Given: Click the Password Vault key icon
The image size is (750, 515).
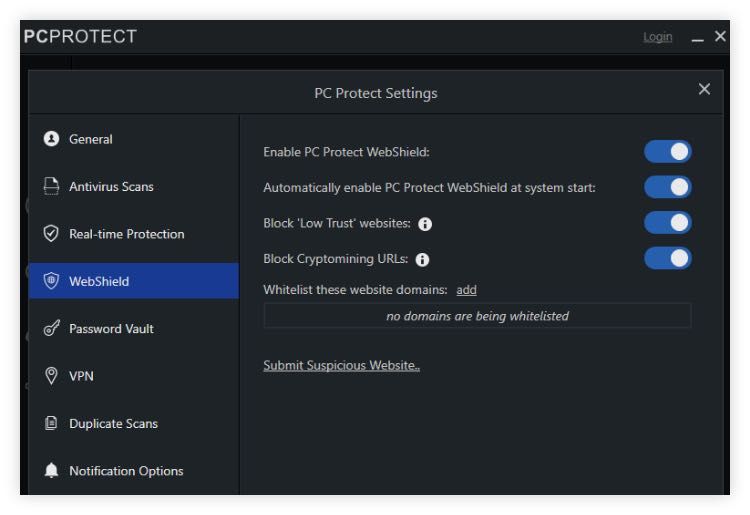Looking at the screenshot, I should pyautogui.click(x=52, y=329).
